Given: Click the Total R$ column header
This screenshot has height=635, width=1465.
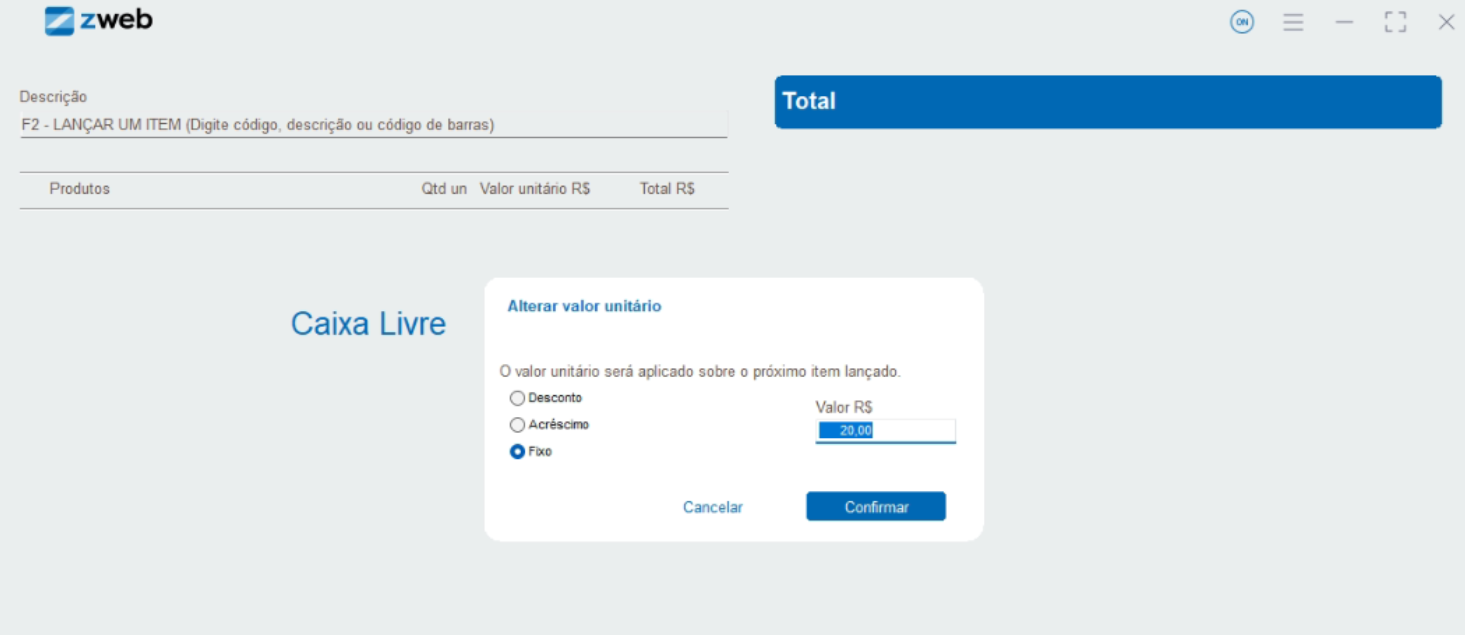Looking at the screenshot, I should [x=667, y=189].
